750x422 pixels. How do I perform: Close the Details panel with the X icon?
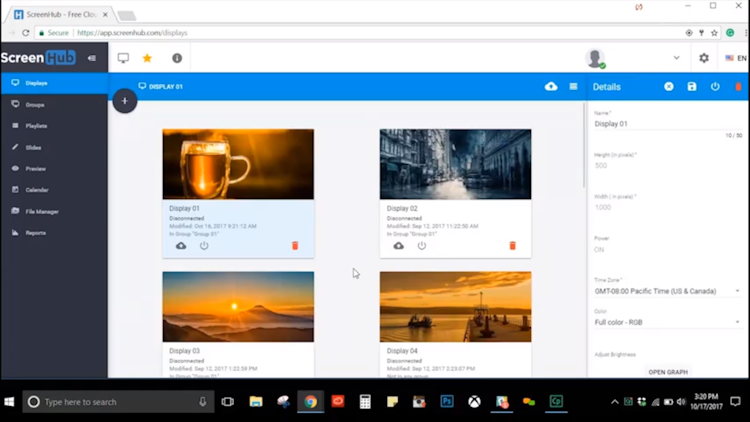point(669,87)
